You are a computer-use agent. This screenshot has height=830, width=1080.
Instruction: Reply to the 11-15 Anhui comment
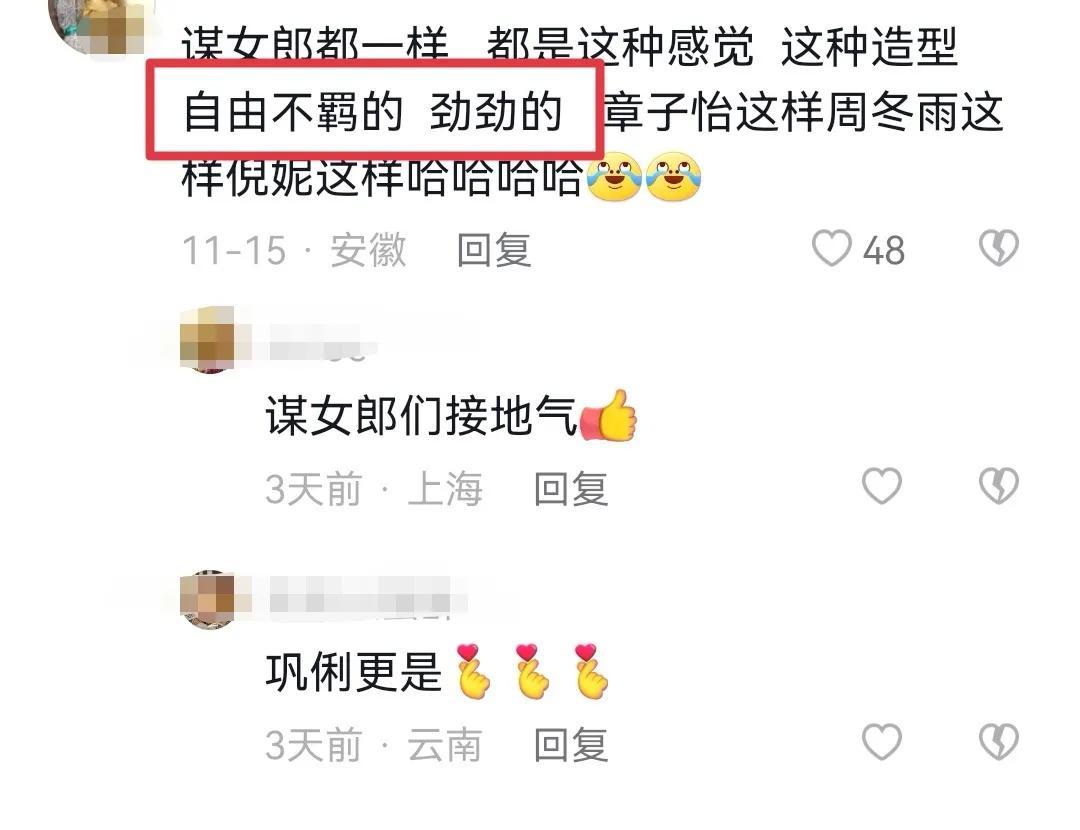[494, 249]
